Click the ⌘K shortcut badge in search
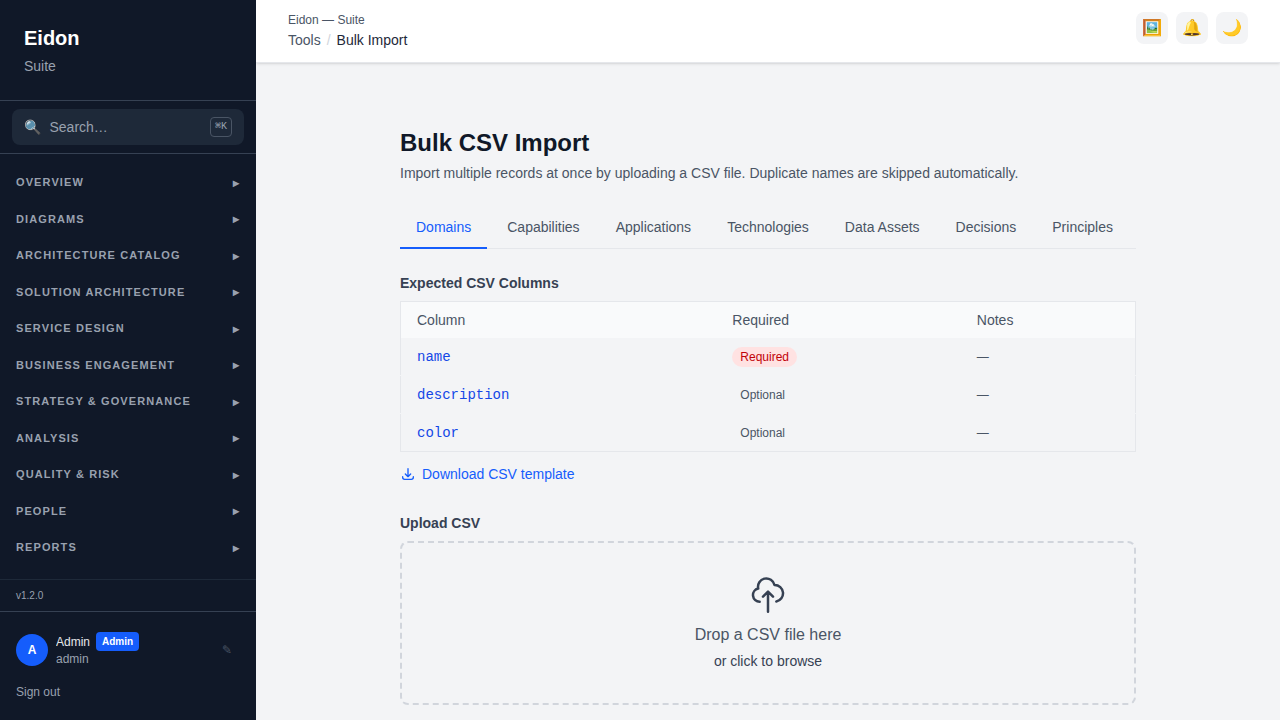Screen dimensions: 1280x720 coord(221,126)
